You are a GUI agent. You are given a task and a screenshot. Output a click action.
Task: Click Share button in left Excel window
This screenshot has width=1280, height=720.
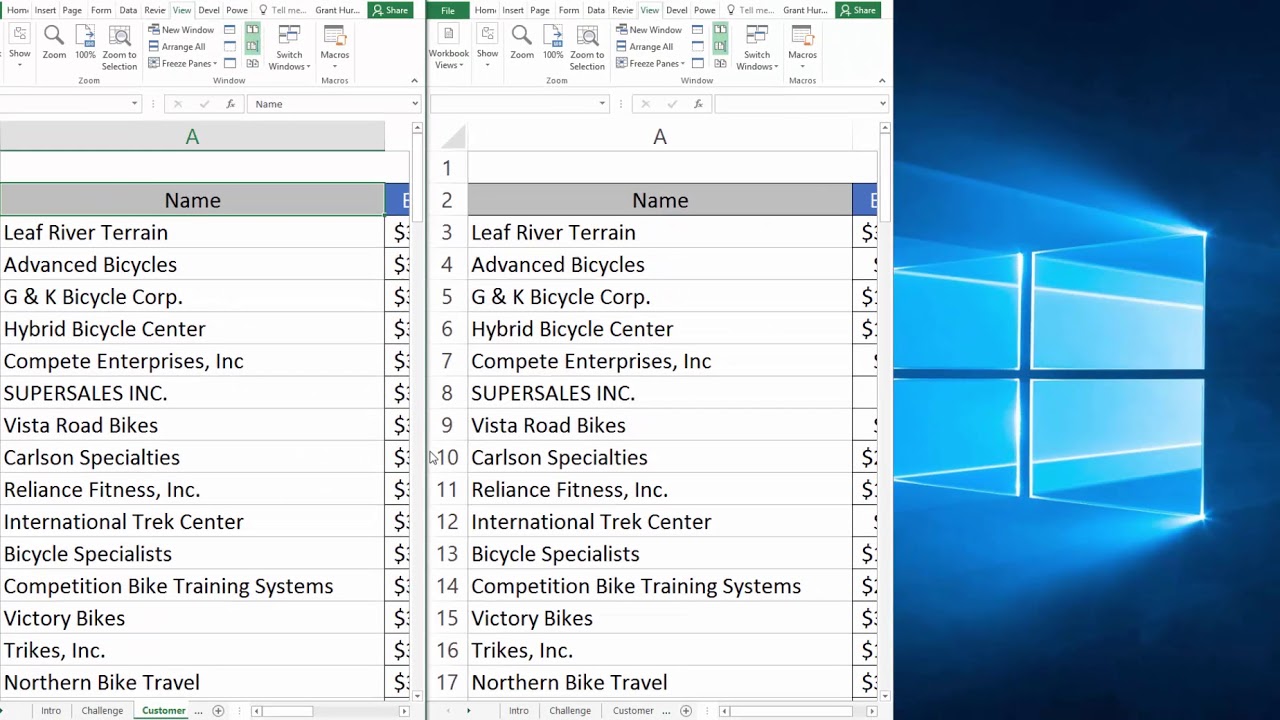390,10
